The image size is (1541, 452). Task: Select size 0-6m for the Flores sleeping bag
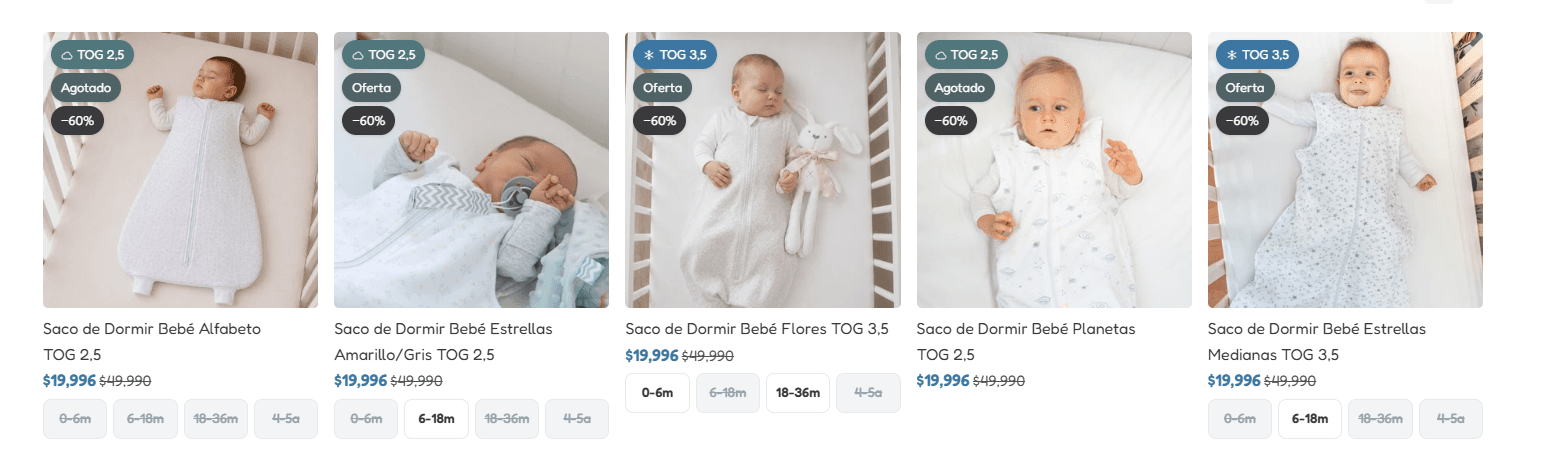tap(657, 393)
